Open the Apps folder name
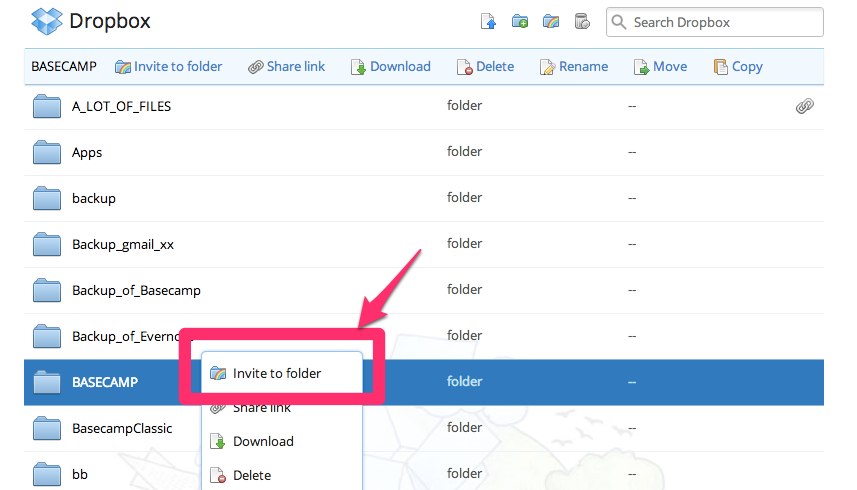 [x=87, y=152]
